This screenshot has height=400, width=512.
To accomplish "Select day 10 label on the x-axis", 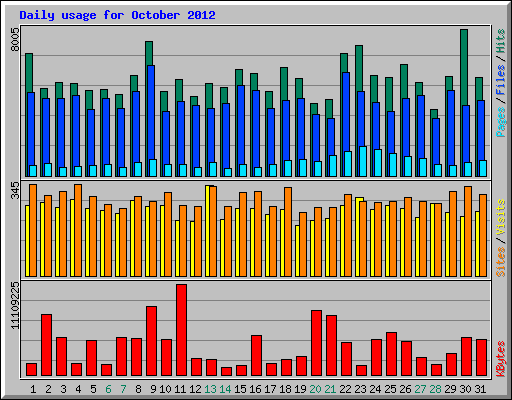I will point(165,389).
